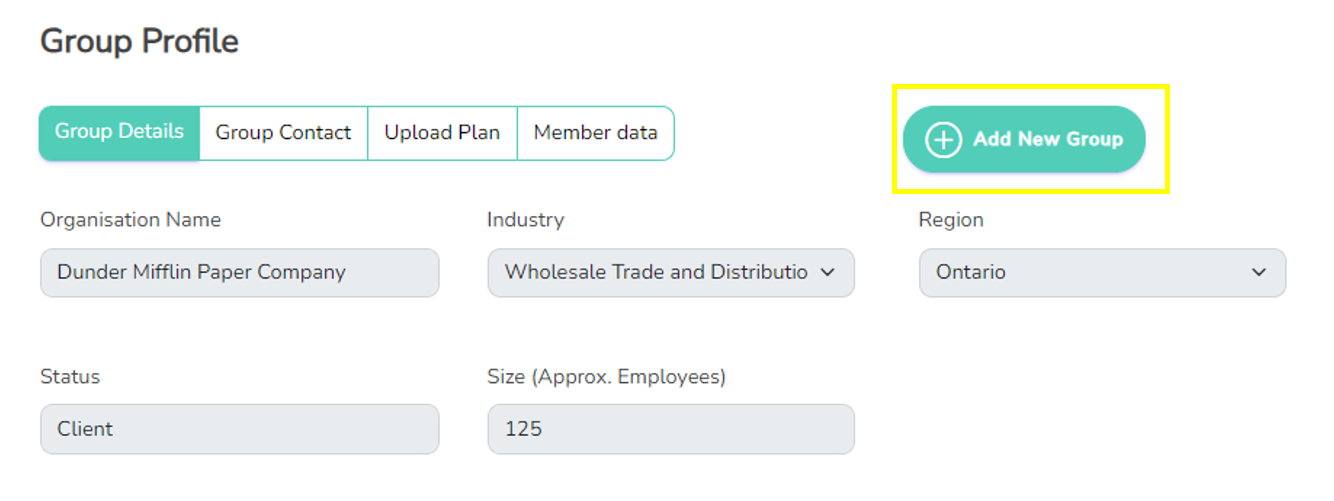Click the Region label text
1334x501 pixels.
coord(951,220)
